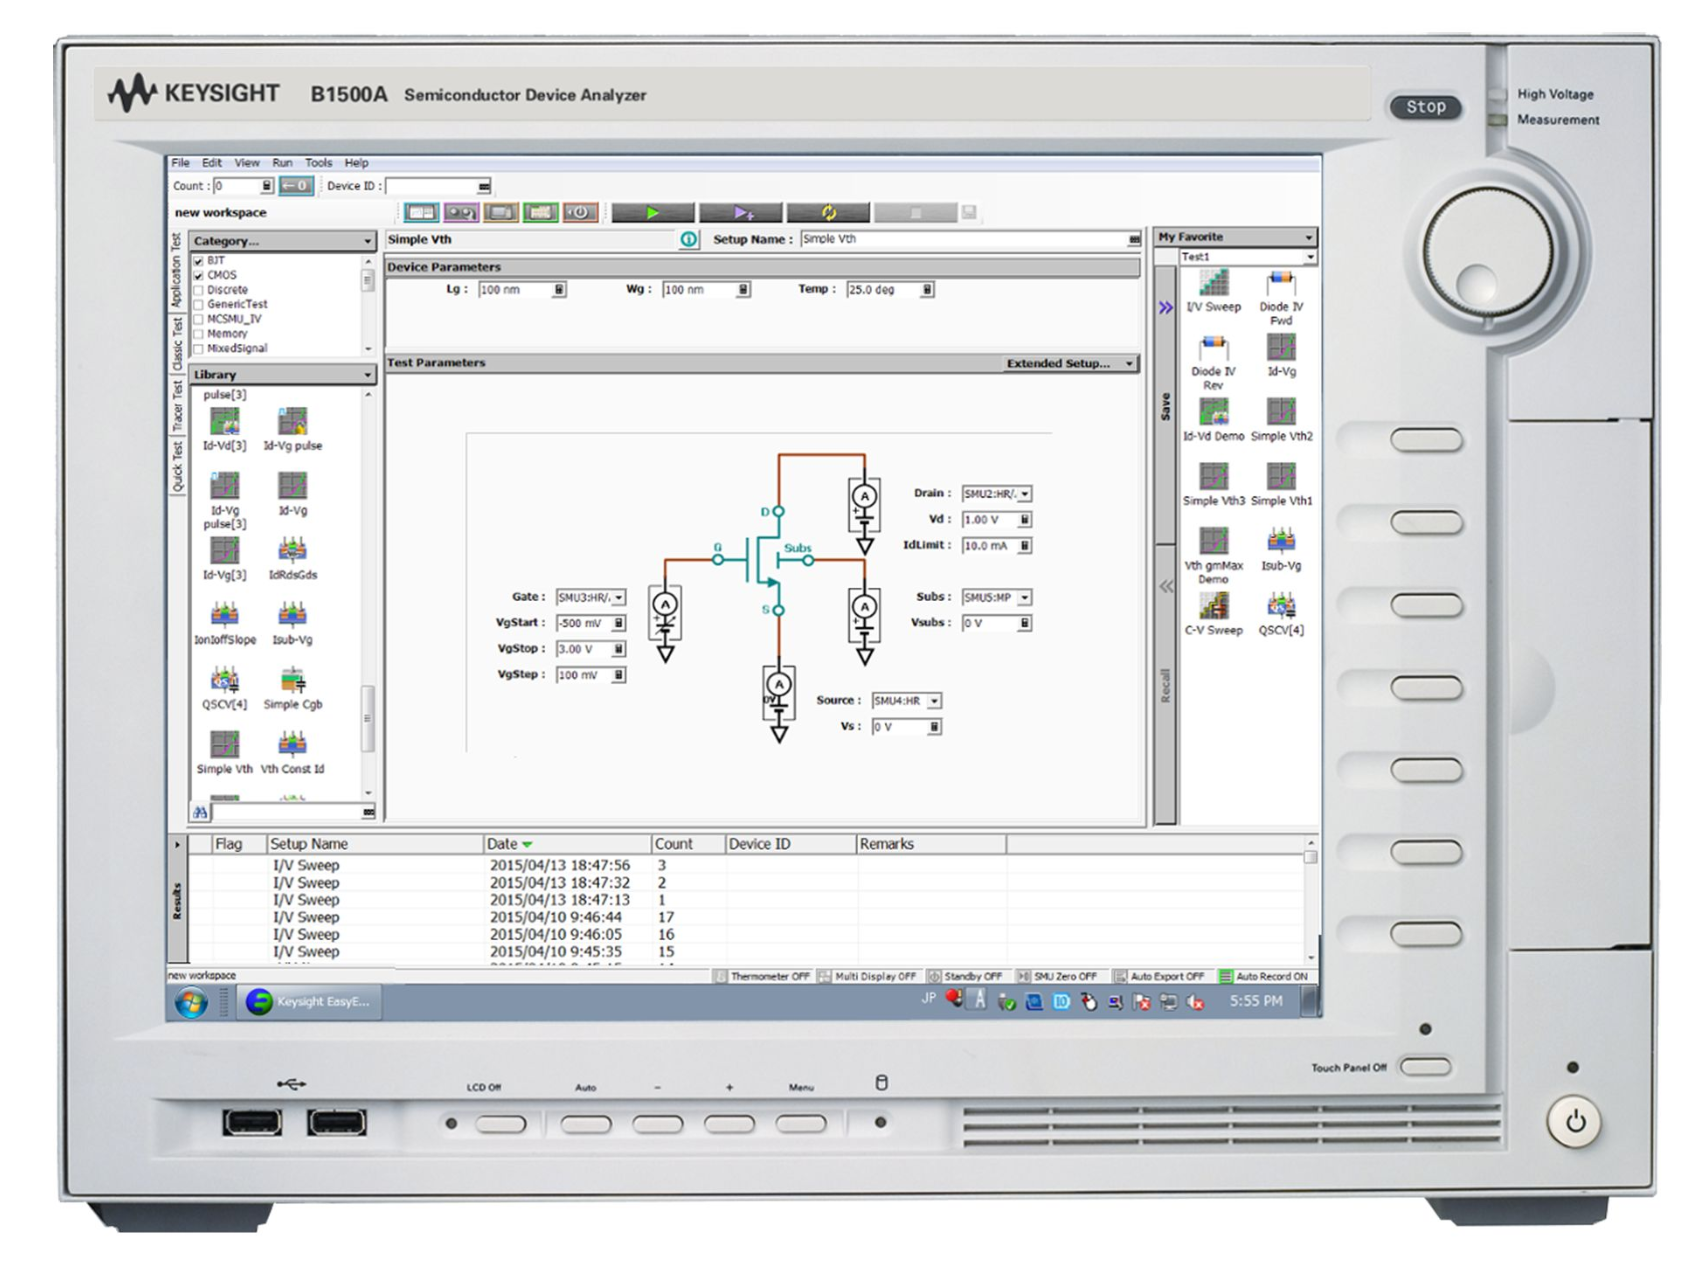Click the Vth Const Id library icon
The width and height of the screenshot is (1704, 1282).
(292, 748)
